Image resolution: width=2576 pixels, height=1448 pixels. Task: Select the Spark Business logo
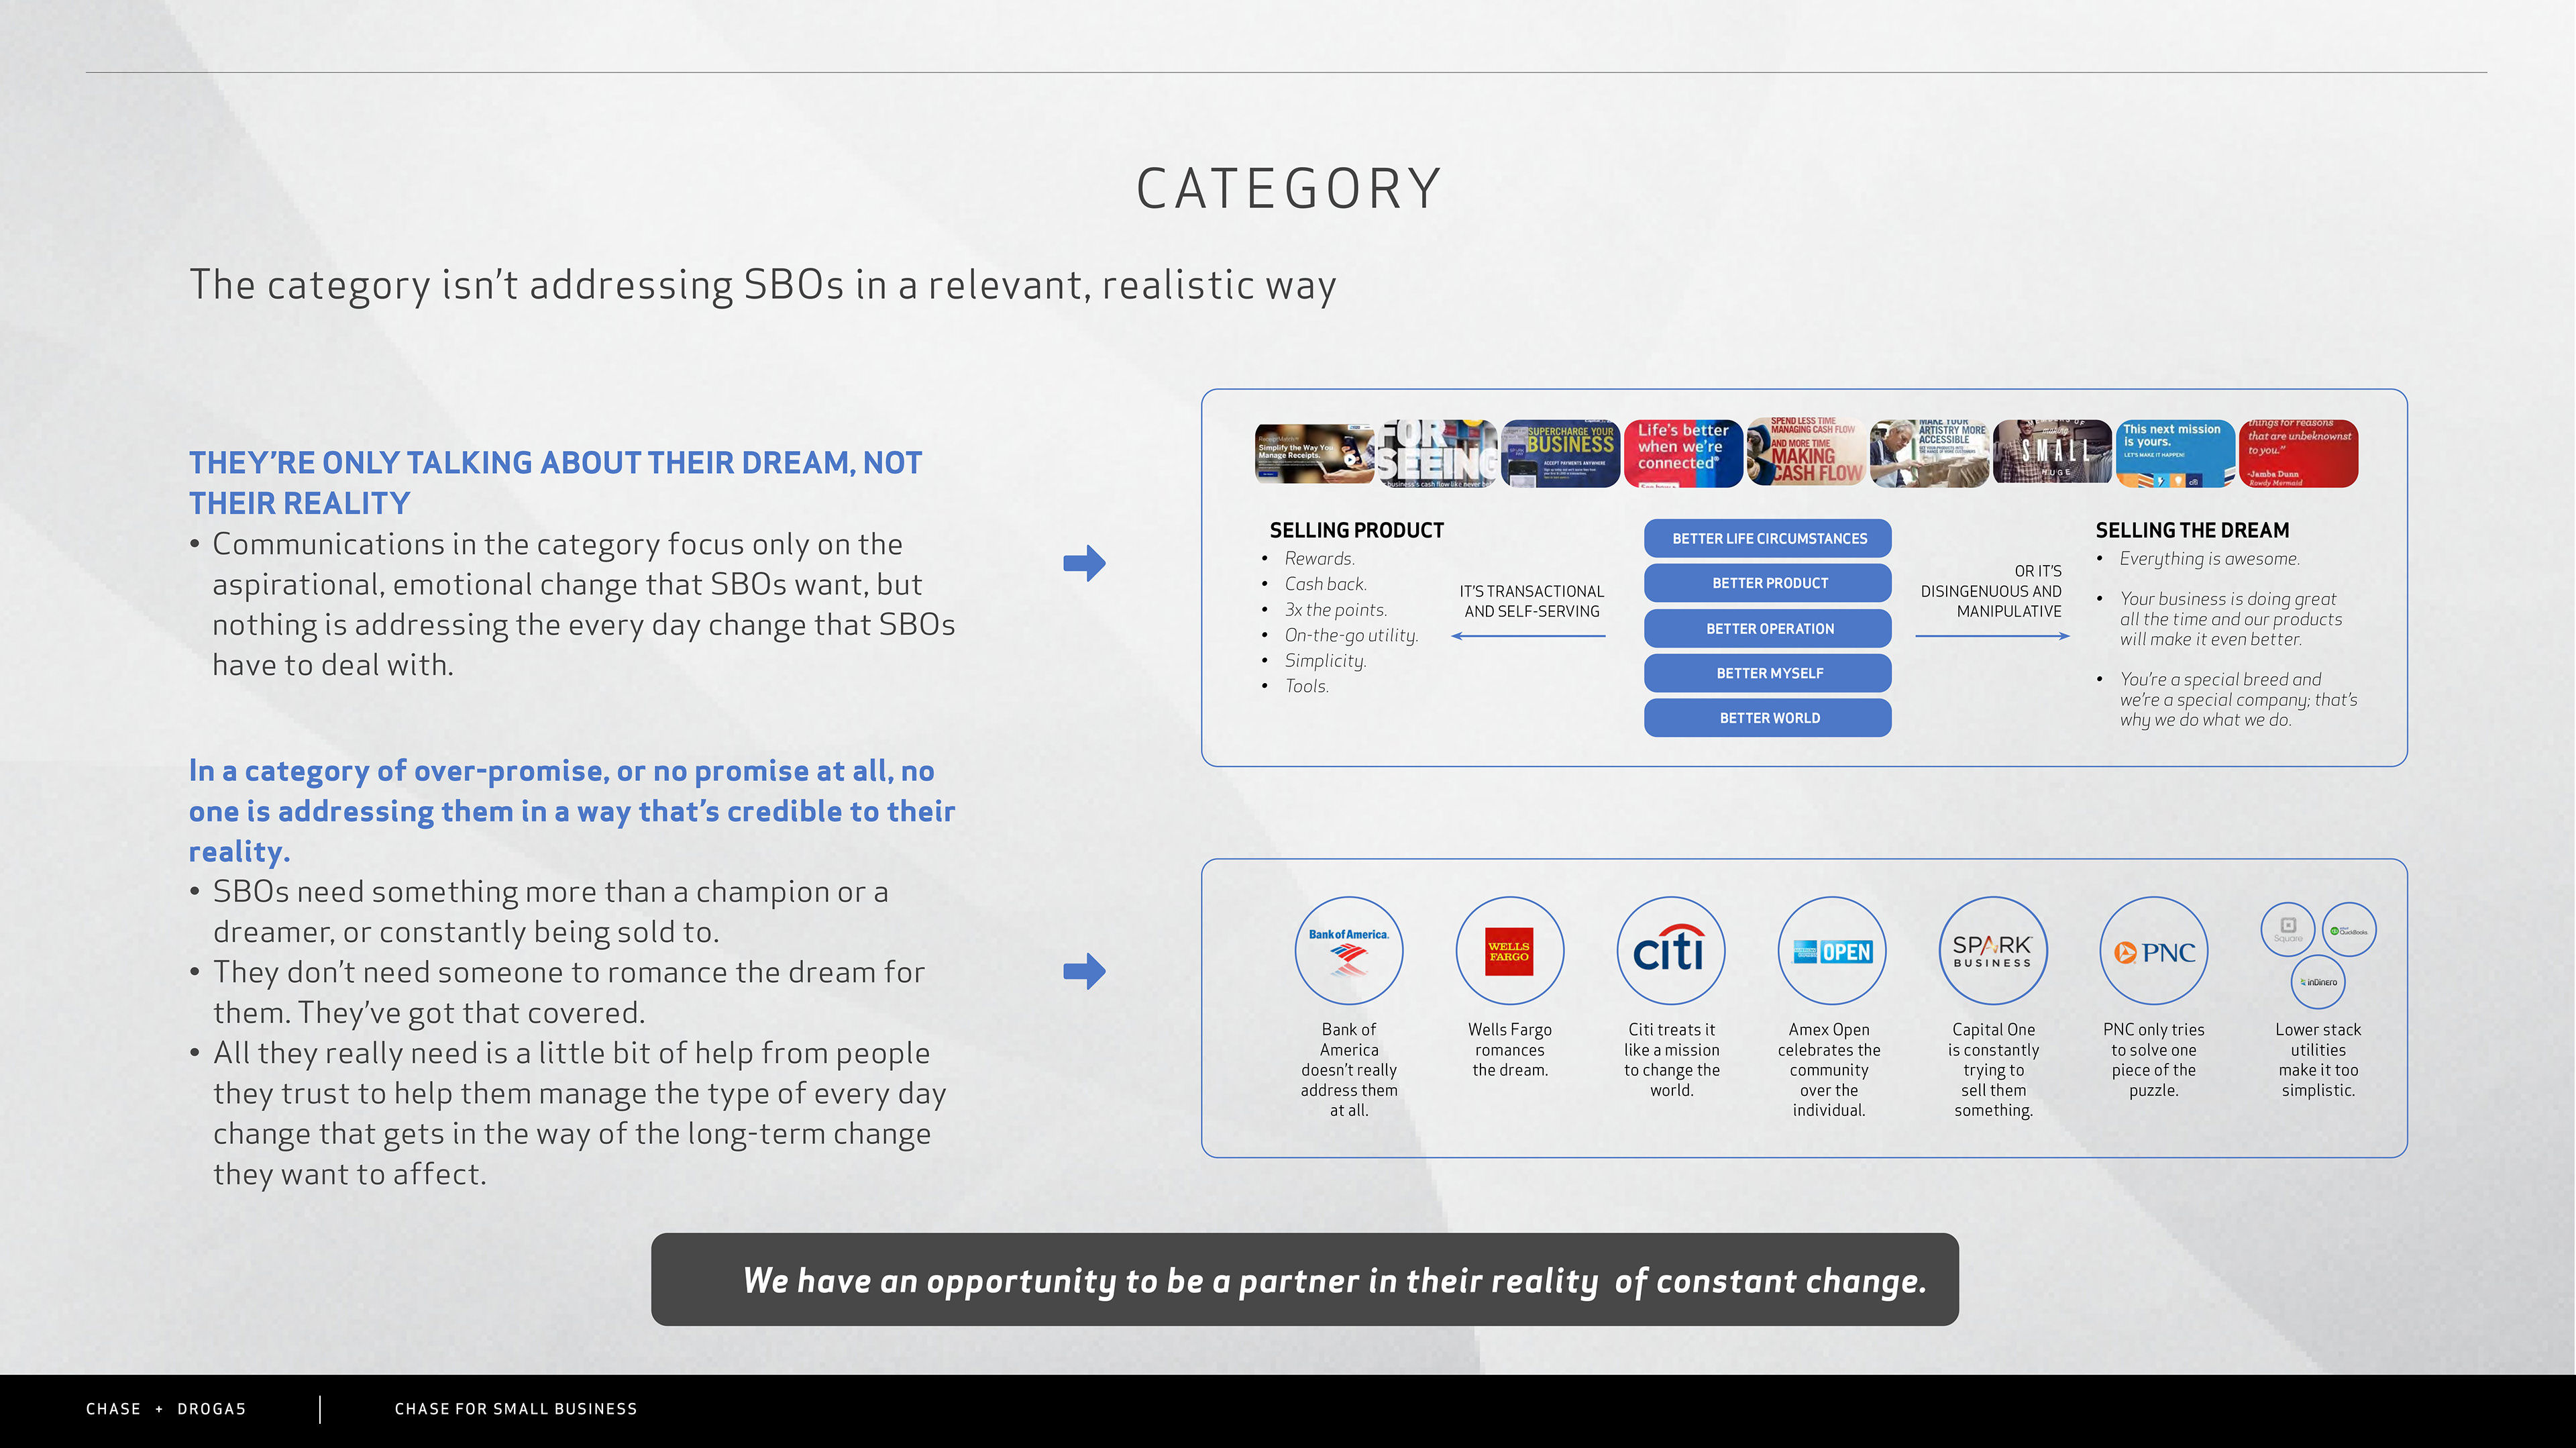1992,951
